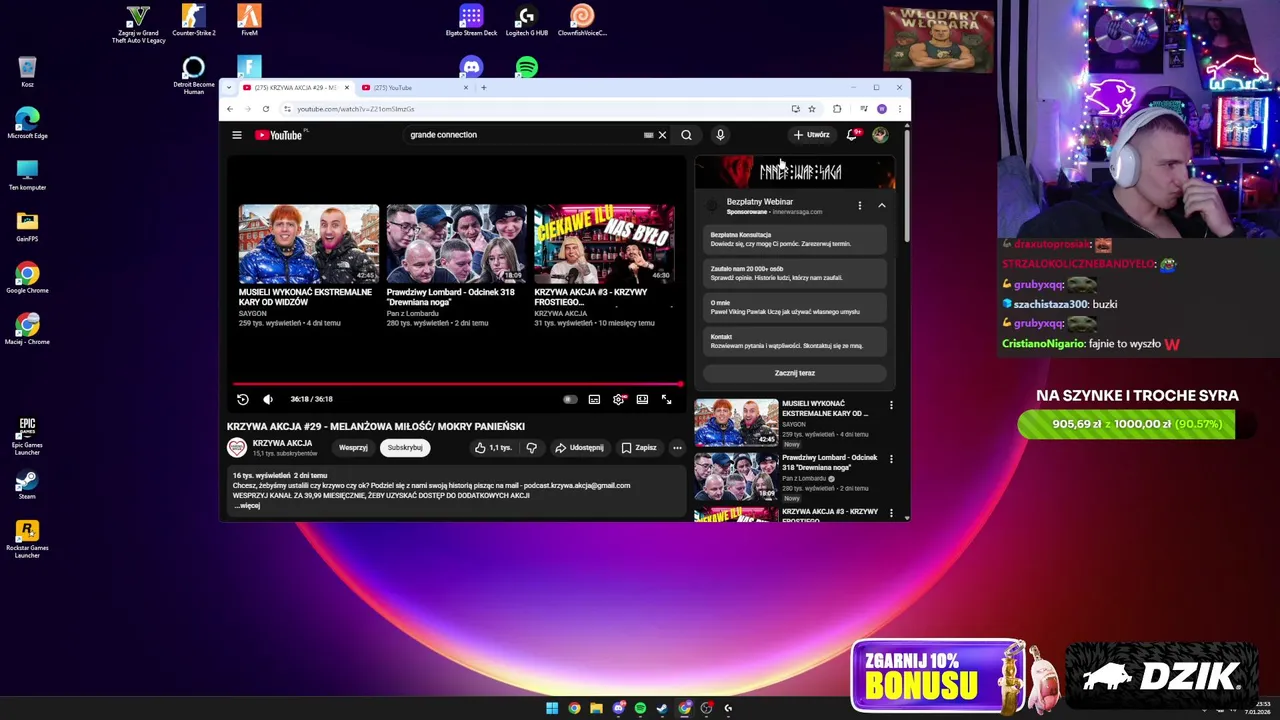
Task: Select the Elgato Stream Deck desktop icon
Action: pyautogui.click(x=471, y=21)
